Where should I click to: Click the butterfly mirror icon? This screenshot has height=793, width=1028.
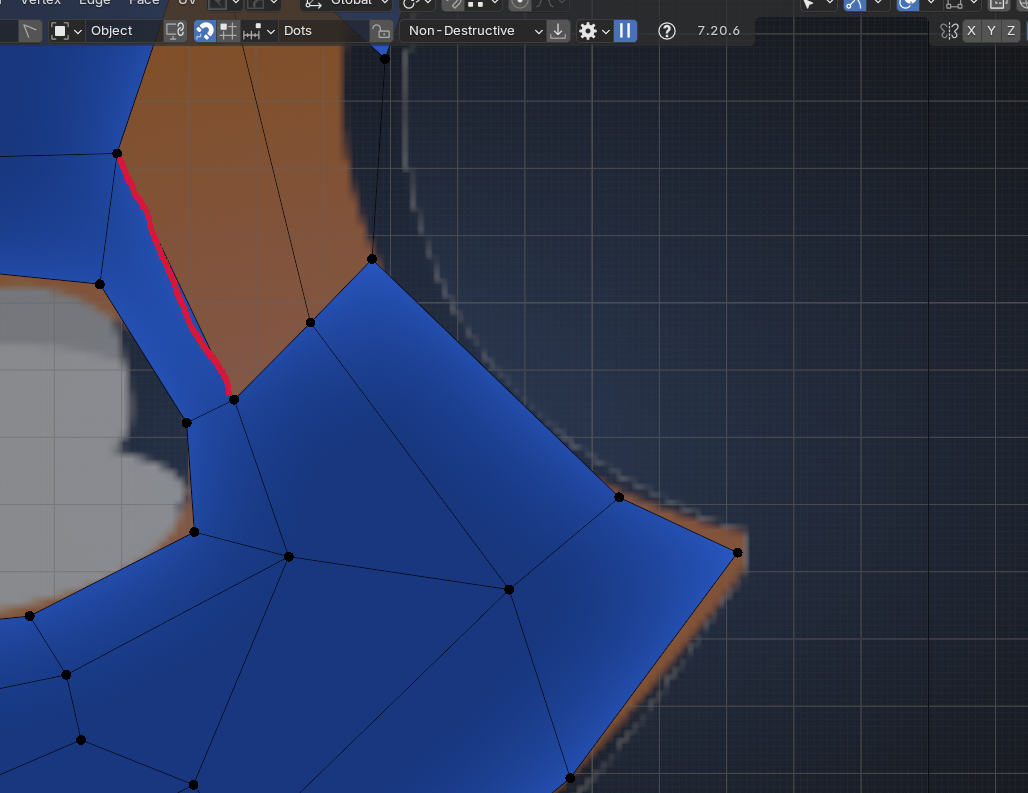[950, 31]
